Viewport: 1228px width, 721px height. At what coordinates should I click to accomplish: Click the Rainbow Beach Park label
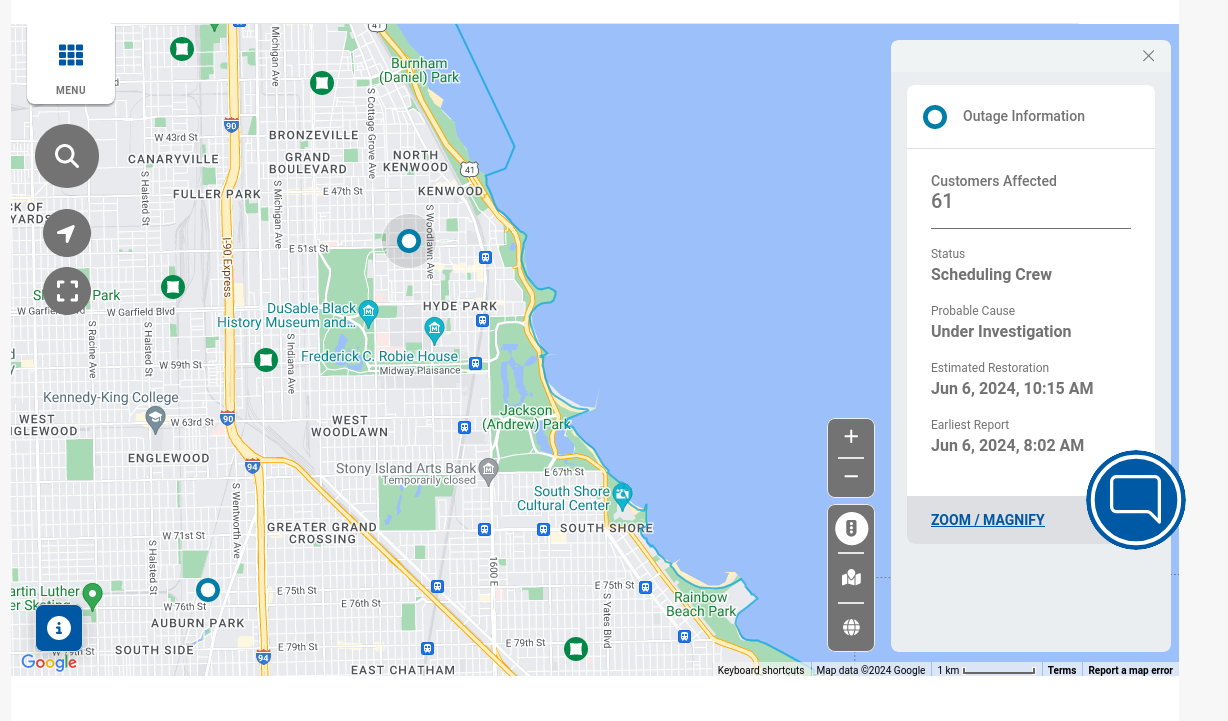click(x=701, y=604)
